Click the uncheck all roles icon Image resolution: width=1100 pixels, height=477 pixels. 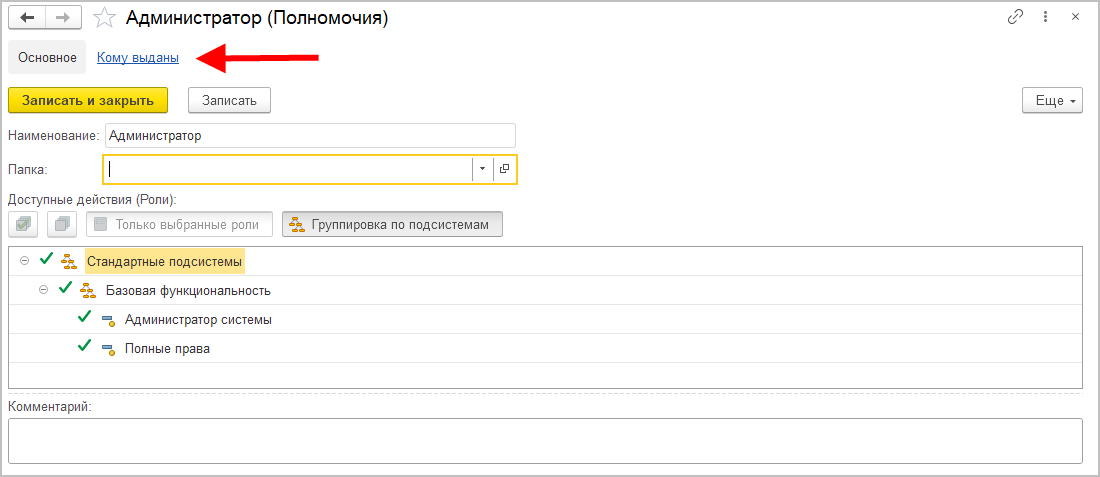62,224
